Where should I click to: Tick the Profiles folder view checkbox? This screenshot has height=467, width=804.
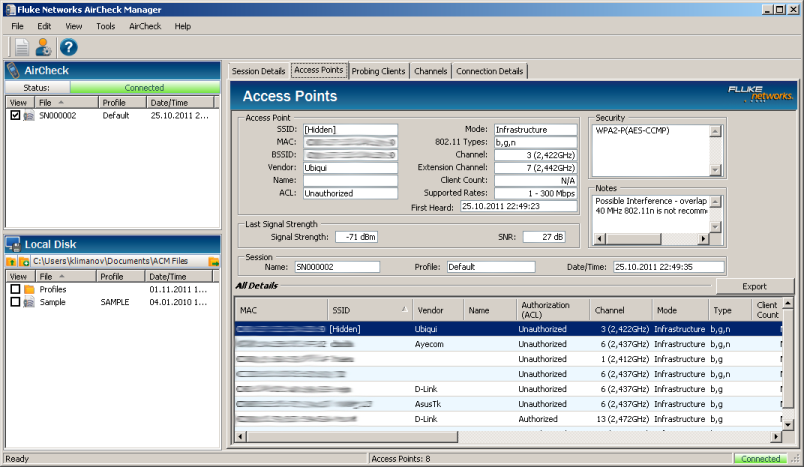[x=15, y=289]
